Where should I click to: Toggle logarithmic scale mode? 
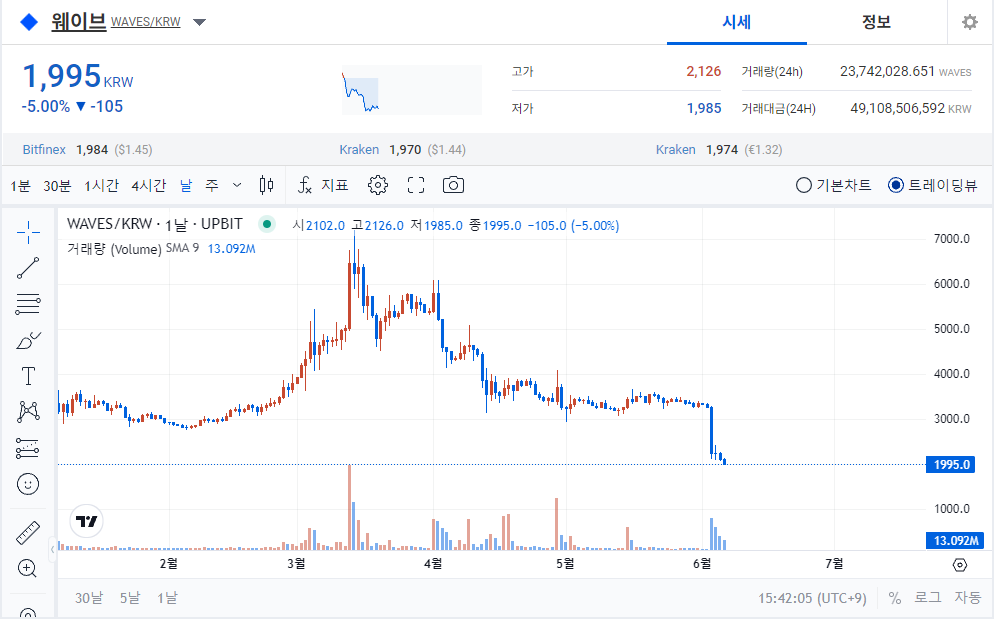pos(927,598)
